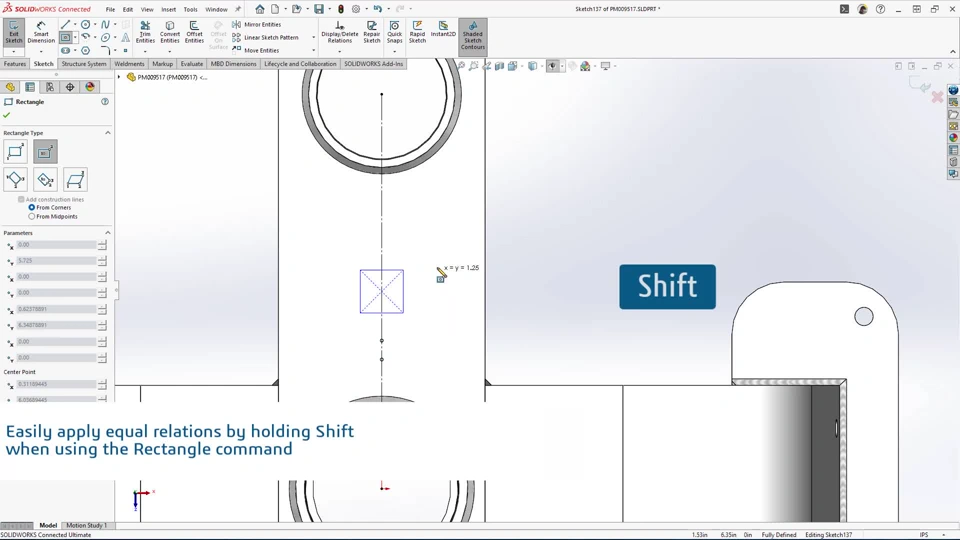Select the Sketch Fillet tool
This screenshot has height=540, width=960.
click(105, 50)
